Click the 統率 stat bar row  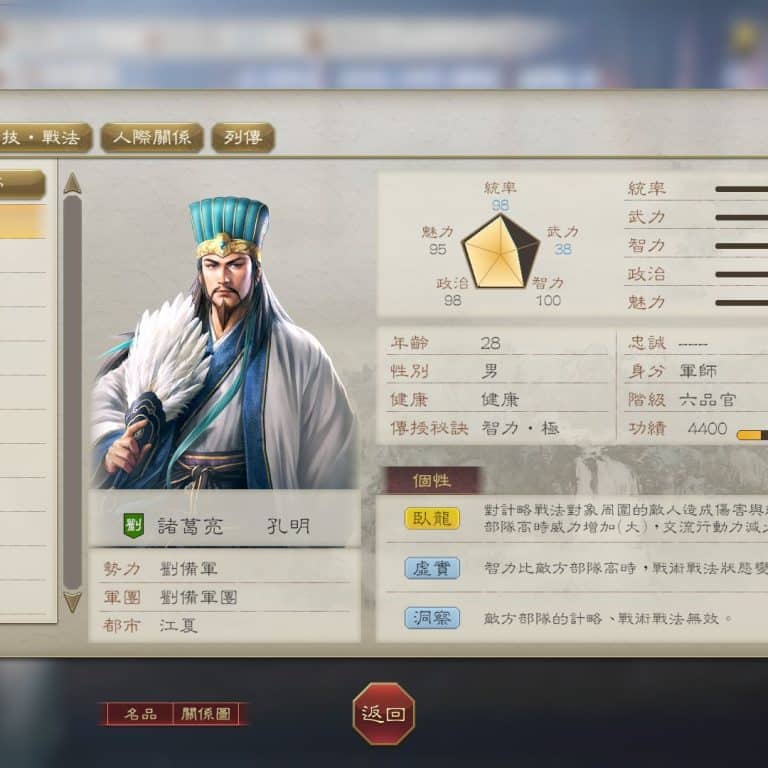696,189
